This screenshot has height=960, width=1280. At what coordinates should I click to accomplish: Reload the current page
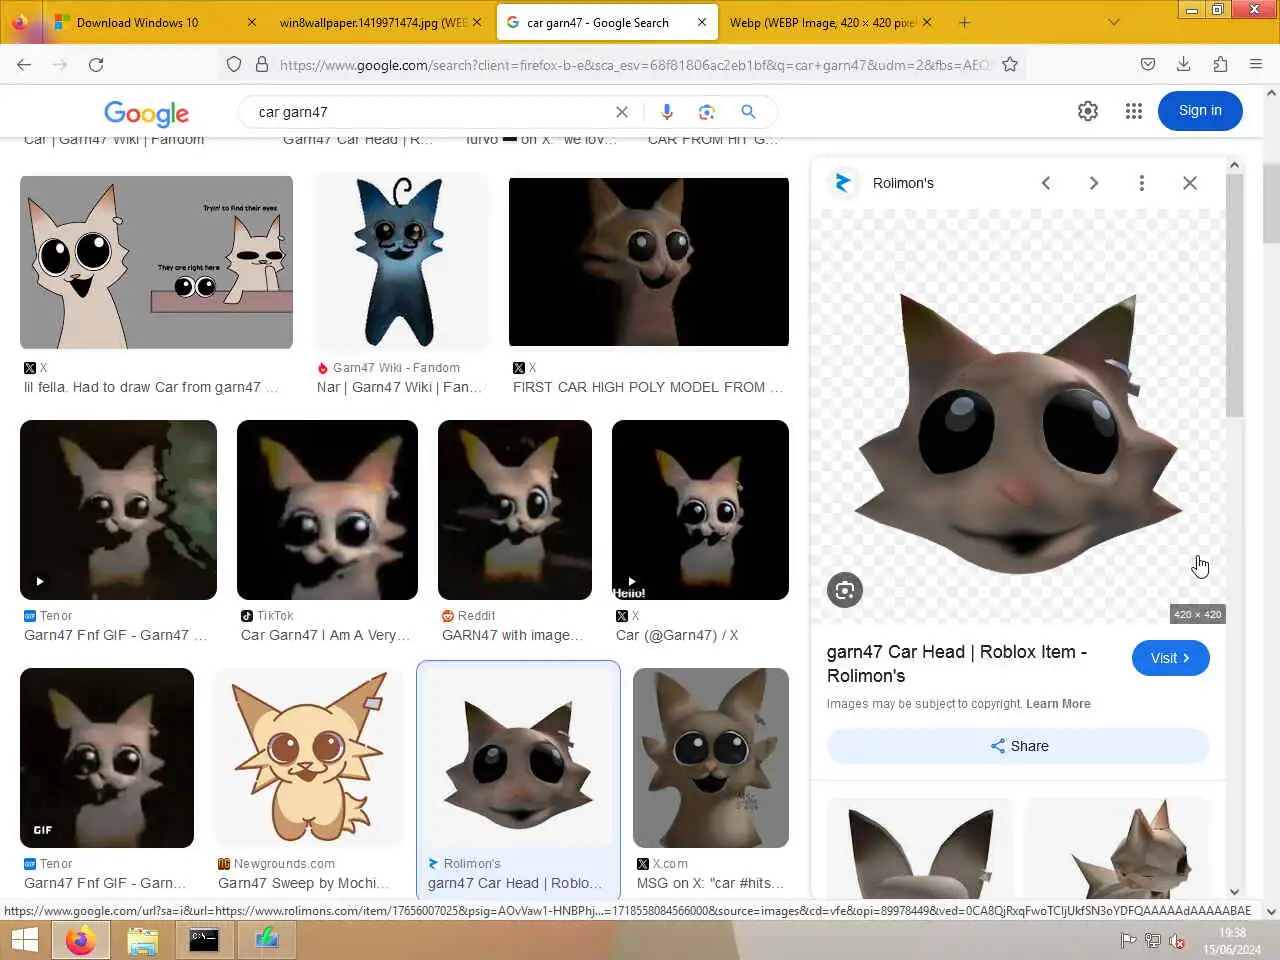[96, 64]
